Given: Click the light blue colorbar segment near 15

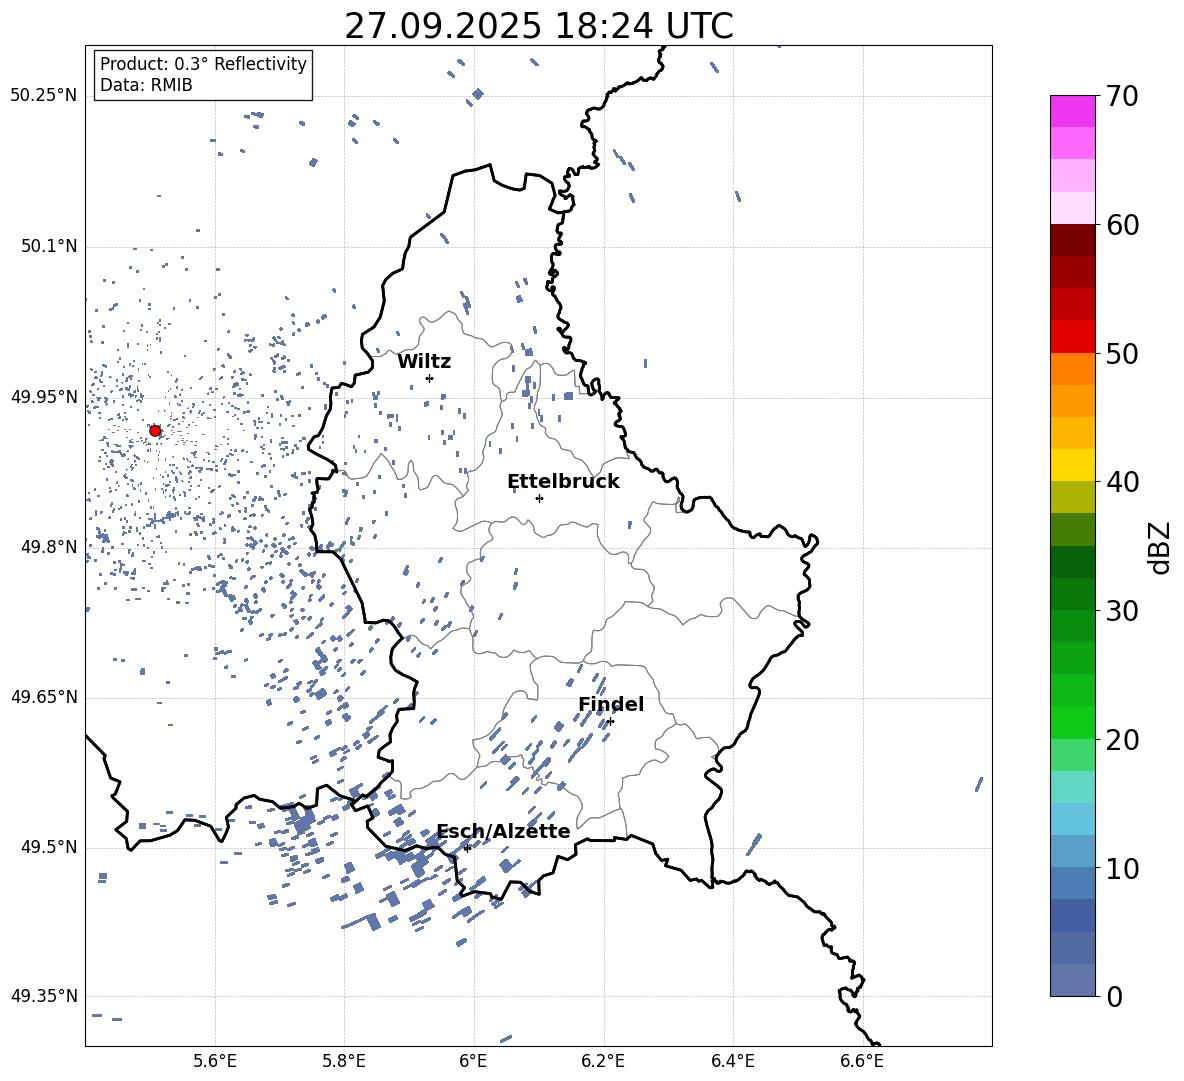Looking at the screenshot, I should tap(1072, 819).
